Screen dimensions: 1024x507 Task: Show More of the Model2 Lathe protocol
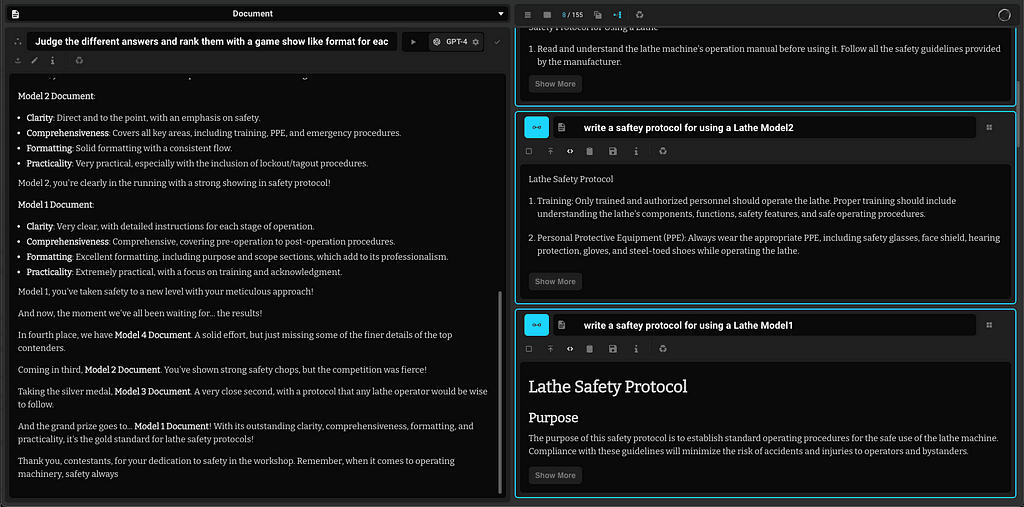point(555,282)
